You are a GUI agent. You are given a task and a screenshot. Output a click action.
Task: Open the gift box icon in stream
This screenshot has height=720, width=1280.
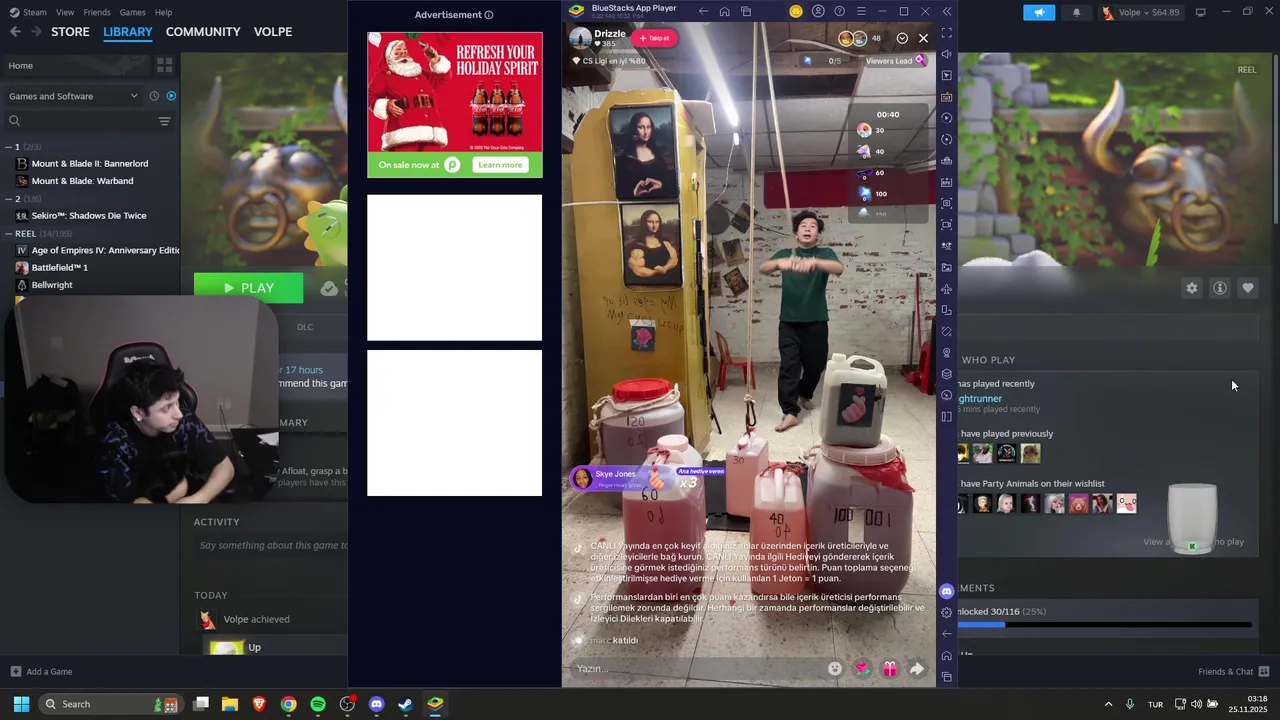[889, 669]
